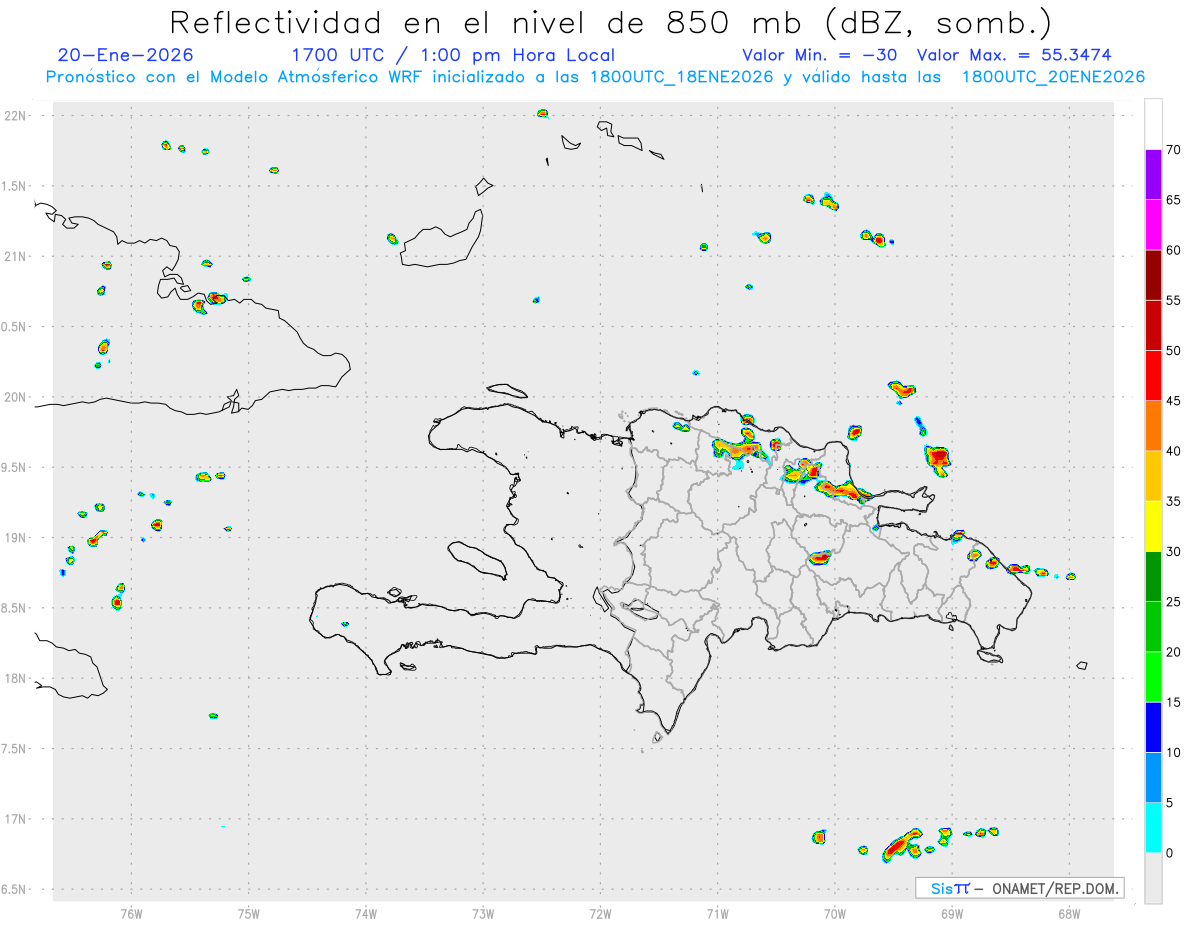Click the colorbar label '15'
This screenshot has height=927, width=1200.
click(x=1173, y=702)
